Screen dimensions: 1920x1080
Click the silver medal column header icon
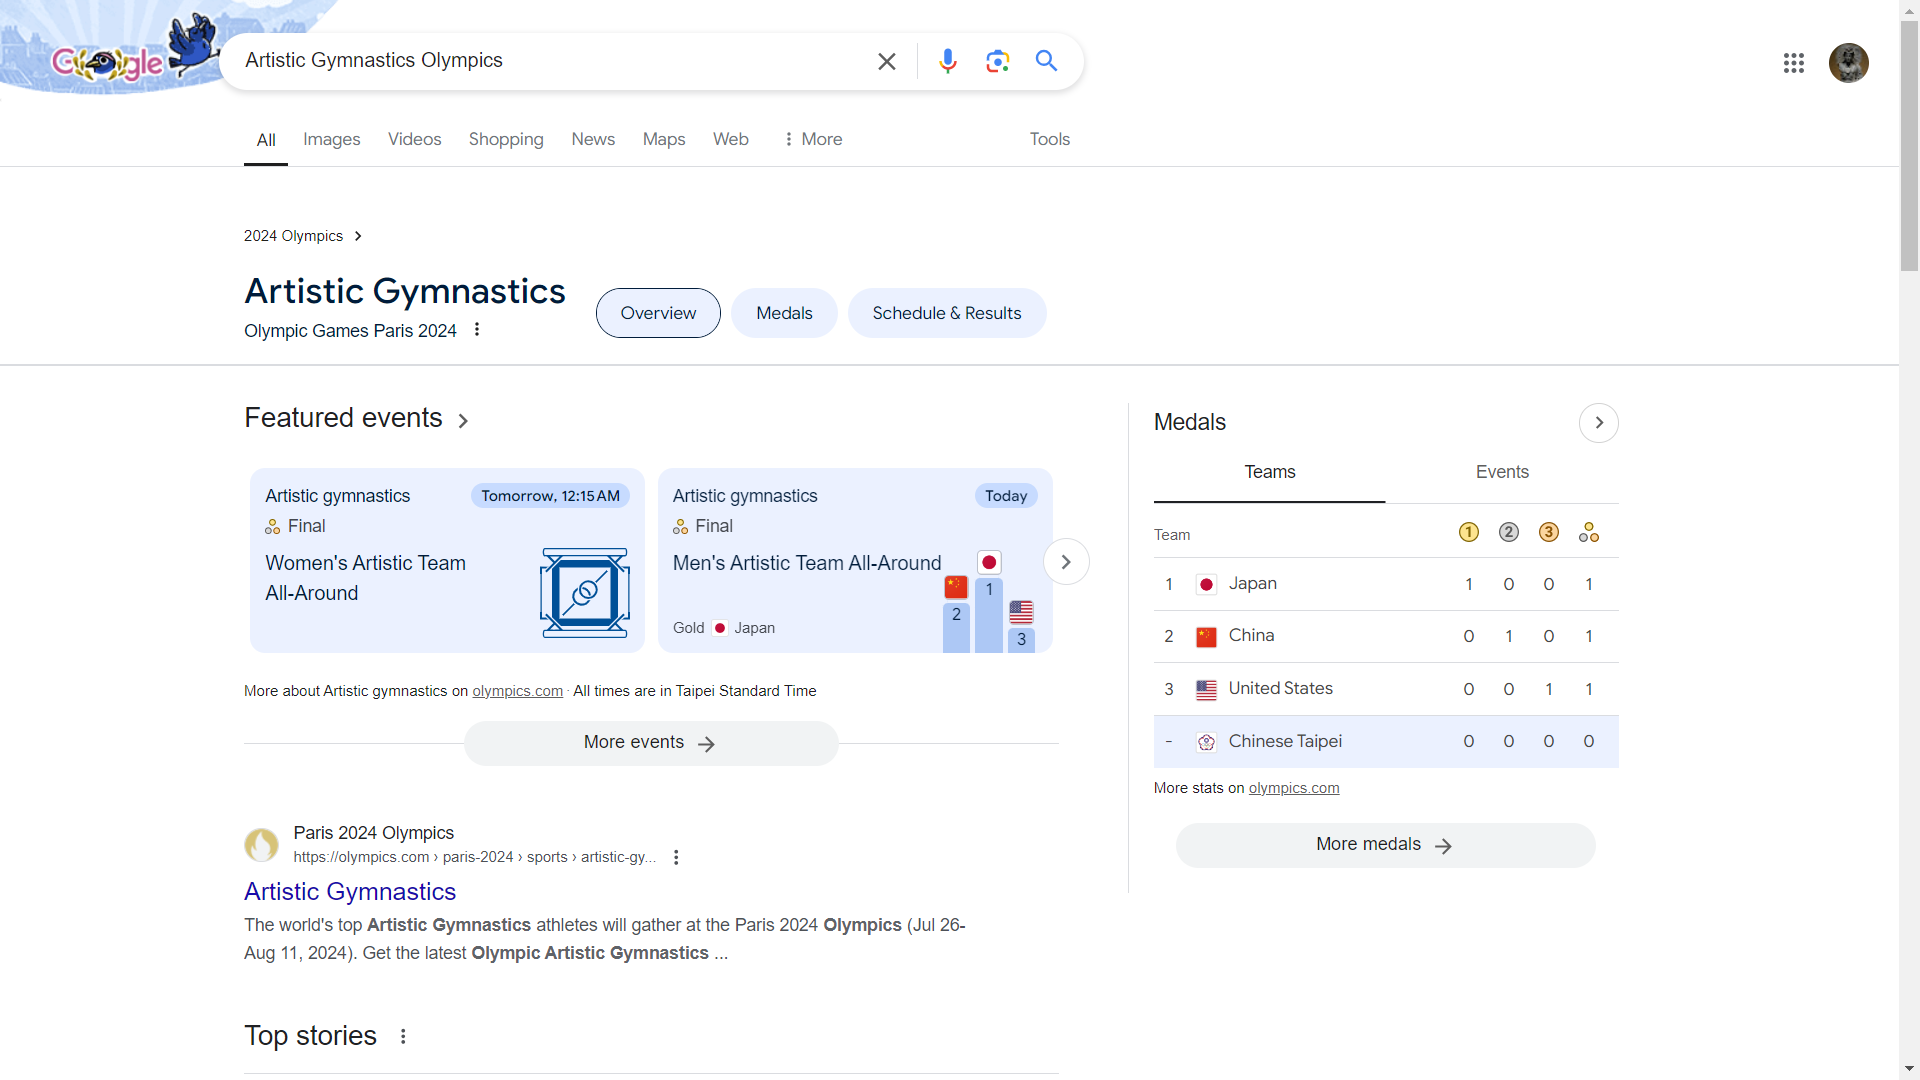(1508, 532)
